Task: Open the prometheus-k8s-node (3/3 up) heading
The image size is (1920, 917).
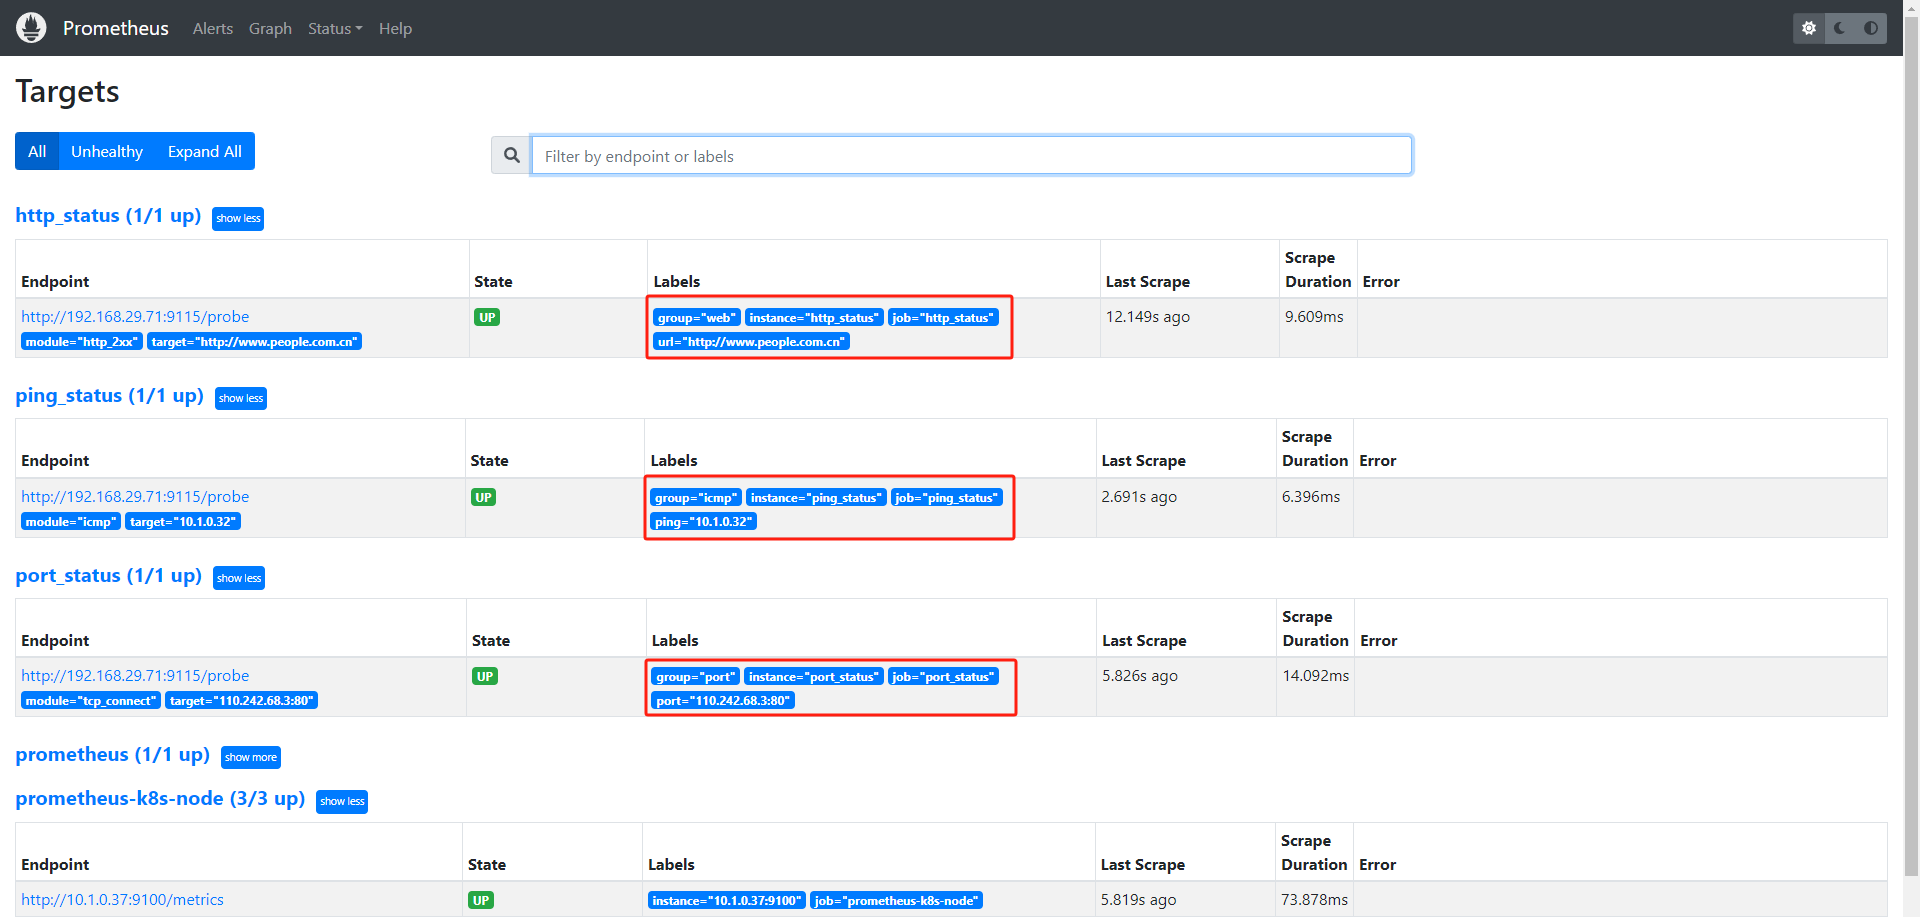Action: tap(160, 798)
